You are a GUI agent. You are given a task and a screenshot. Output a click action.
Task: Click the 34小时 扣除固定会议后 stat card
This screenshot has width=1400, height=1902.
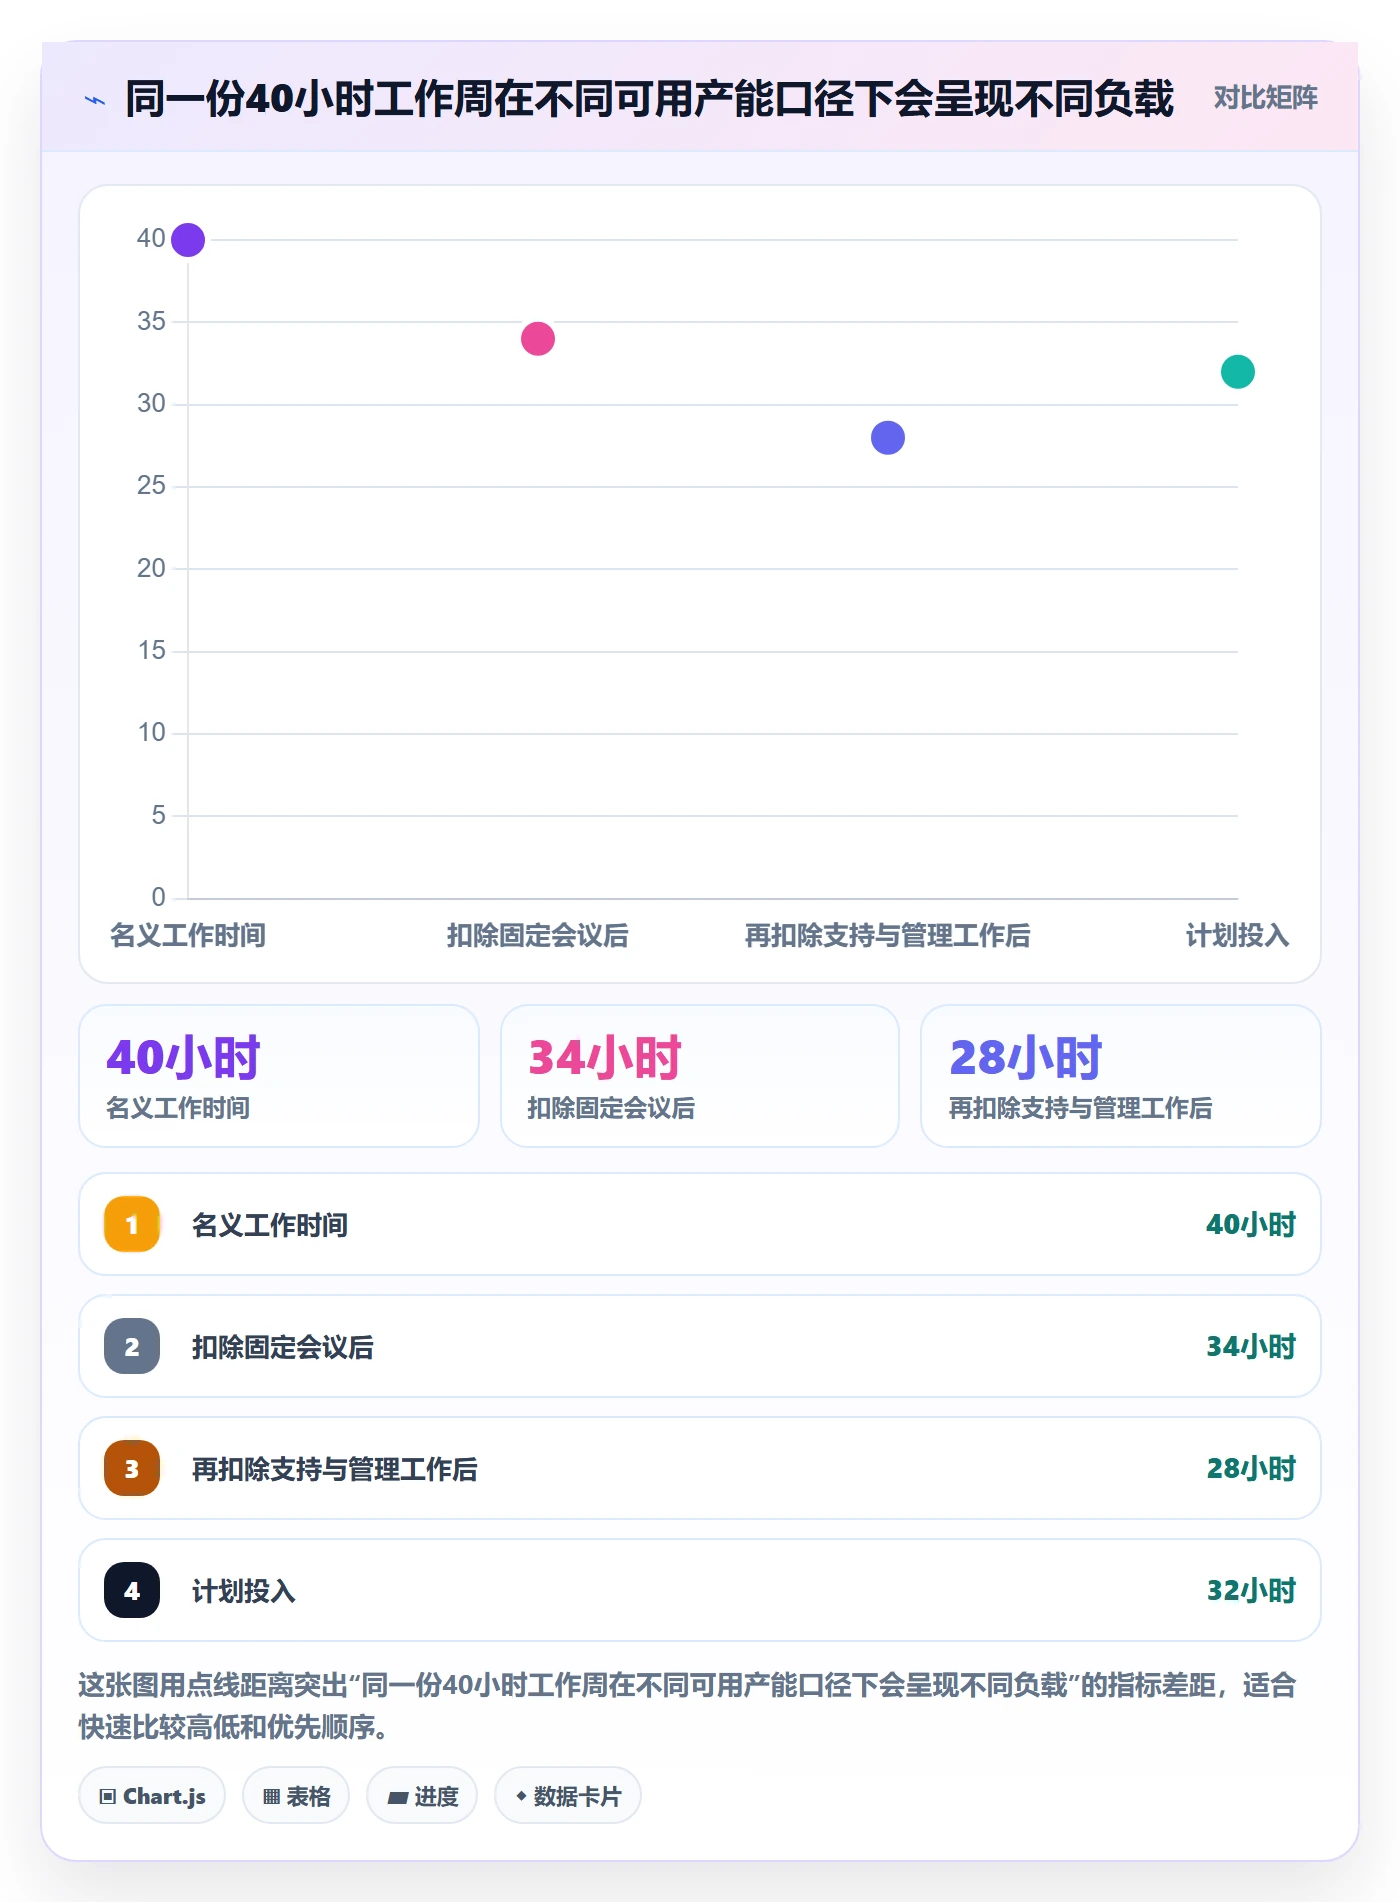pyautogui.click(x=700, y=1076)
